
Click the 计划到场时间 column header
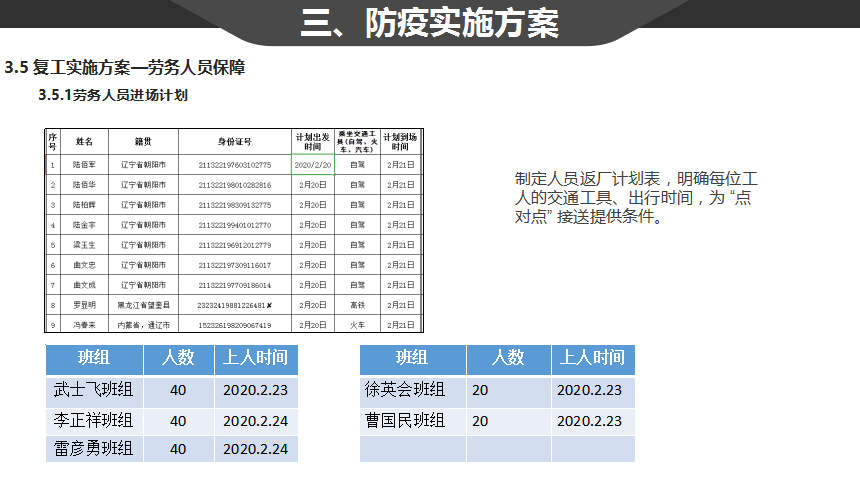coord(400,142)
